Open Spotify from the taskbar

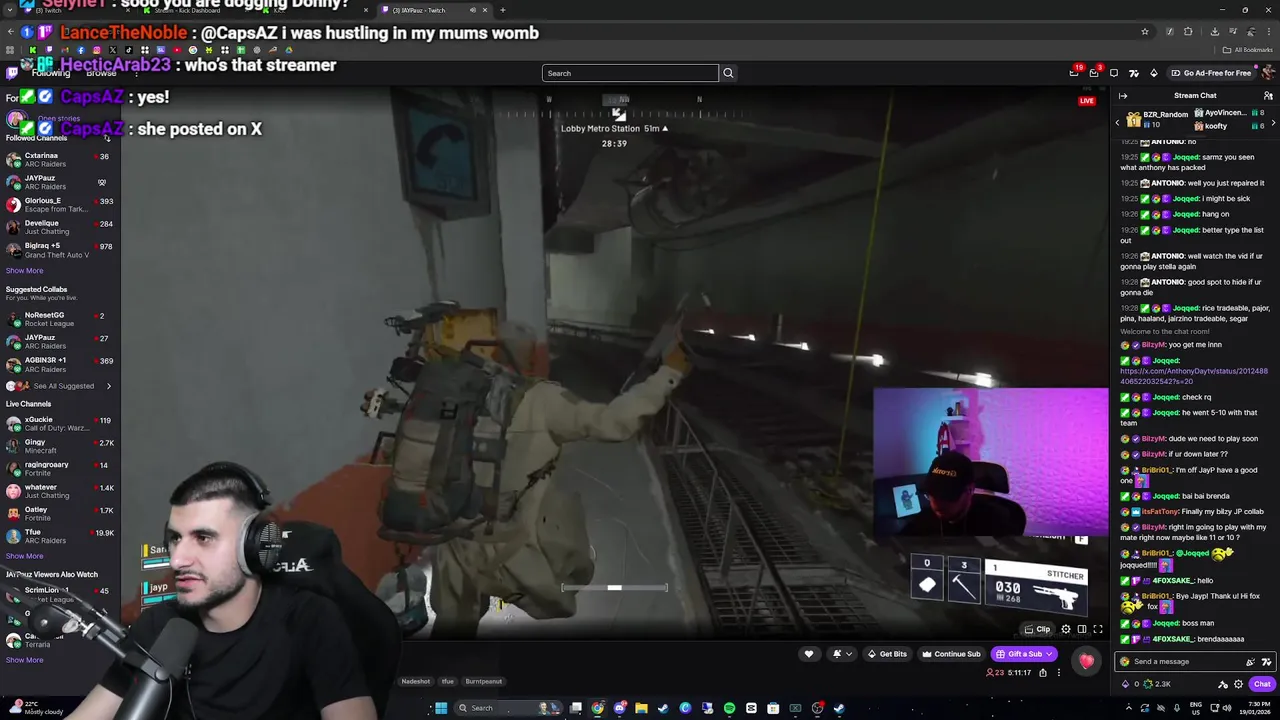click(729, 708)
